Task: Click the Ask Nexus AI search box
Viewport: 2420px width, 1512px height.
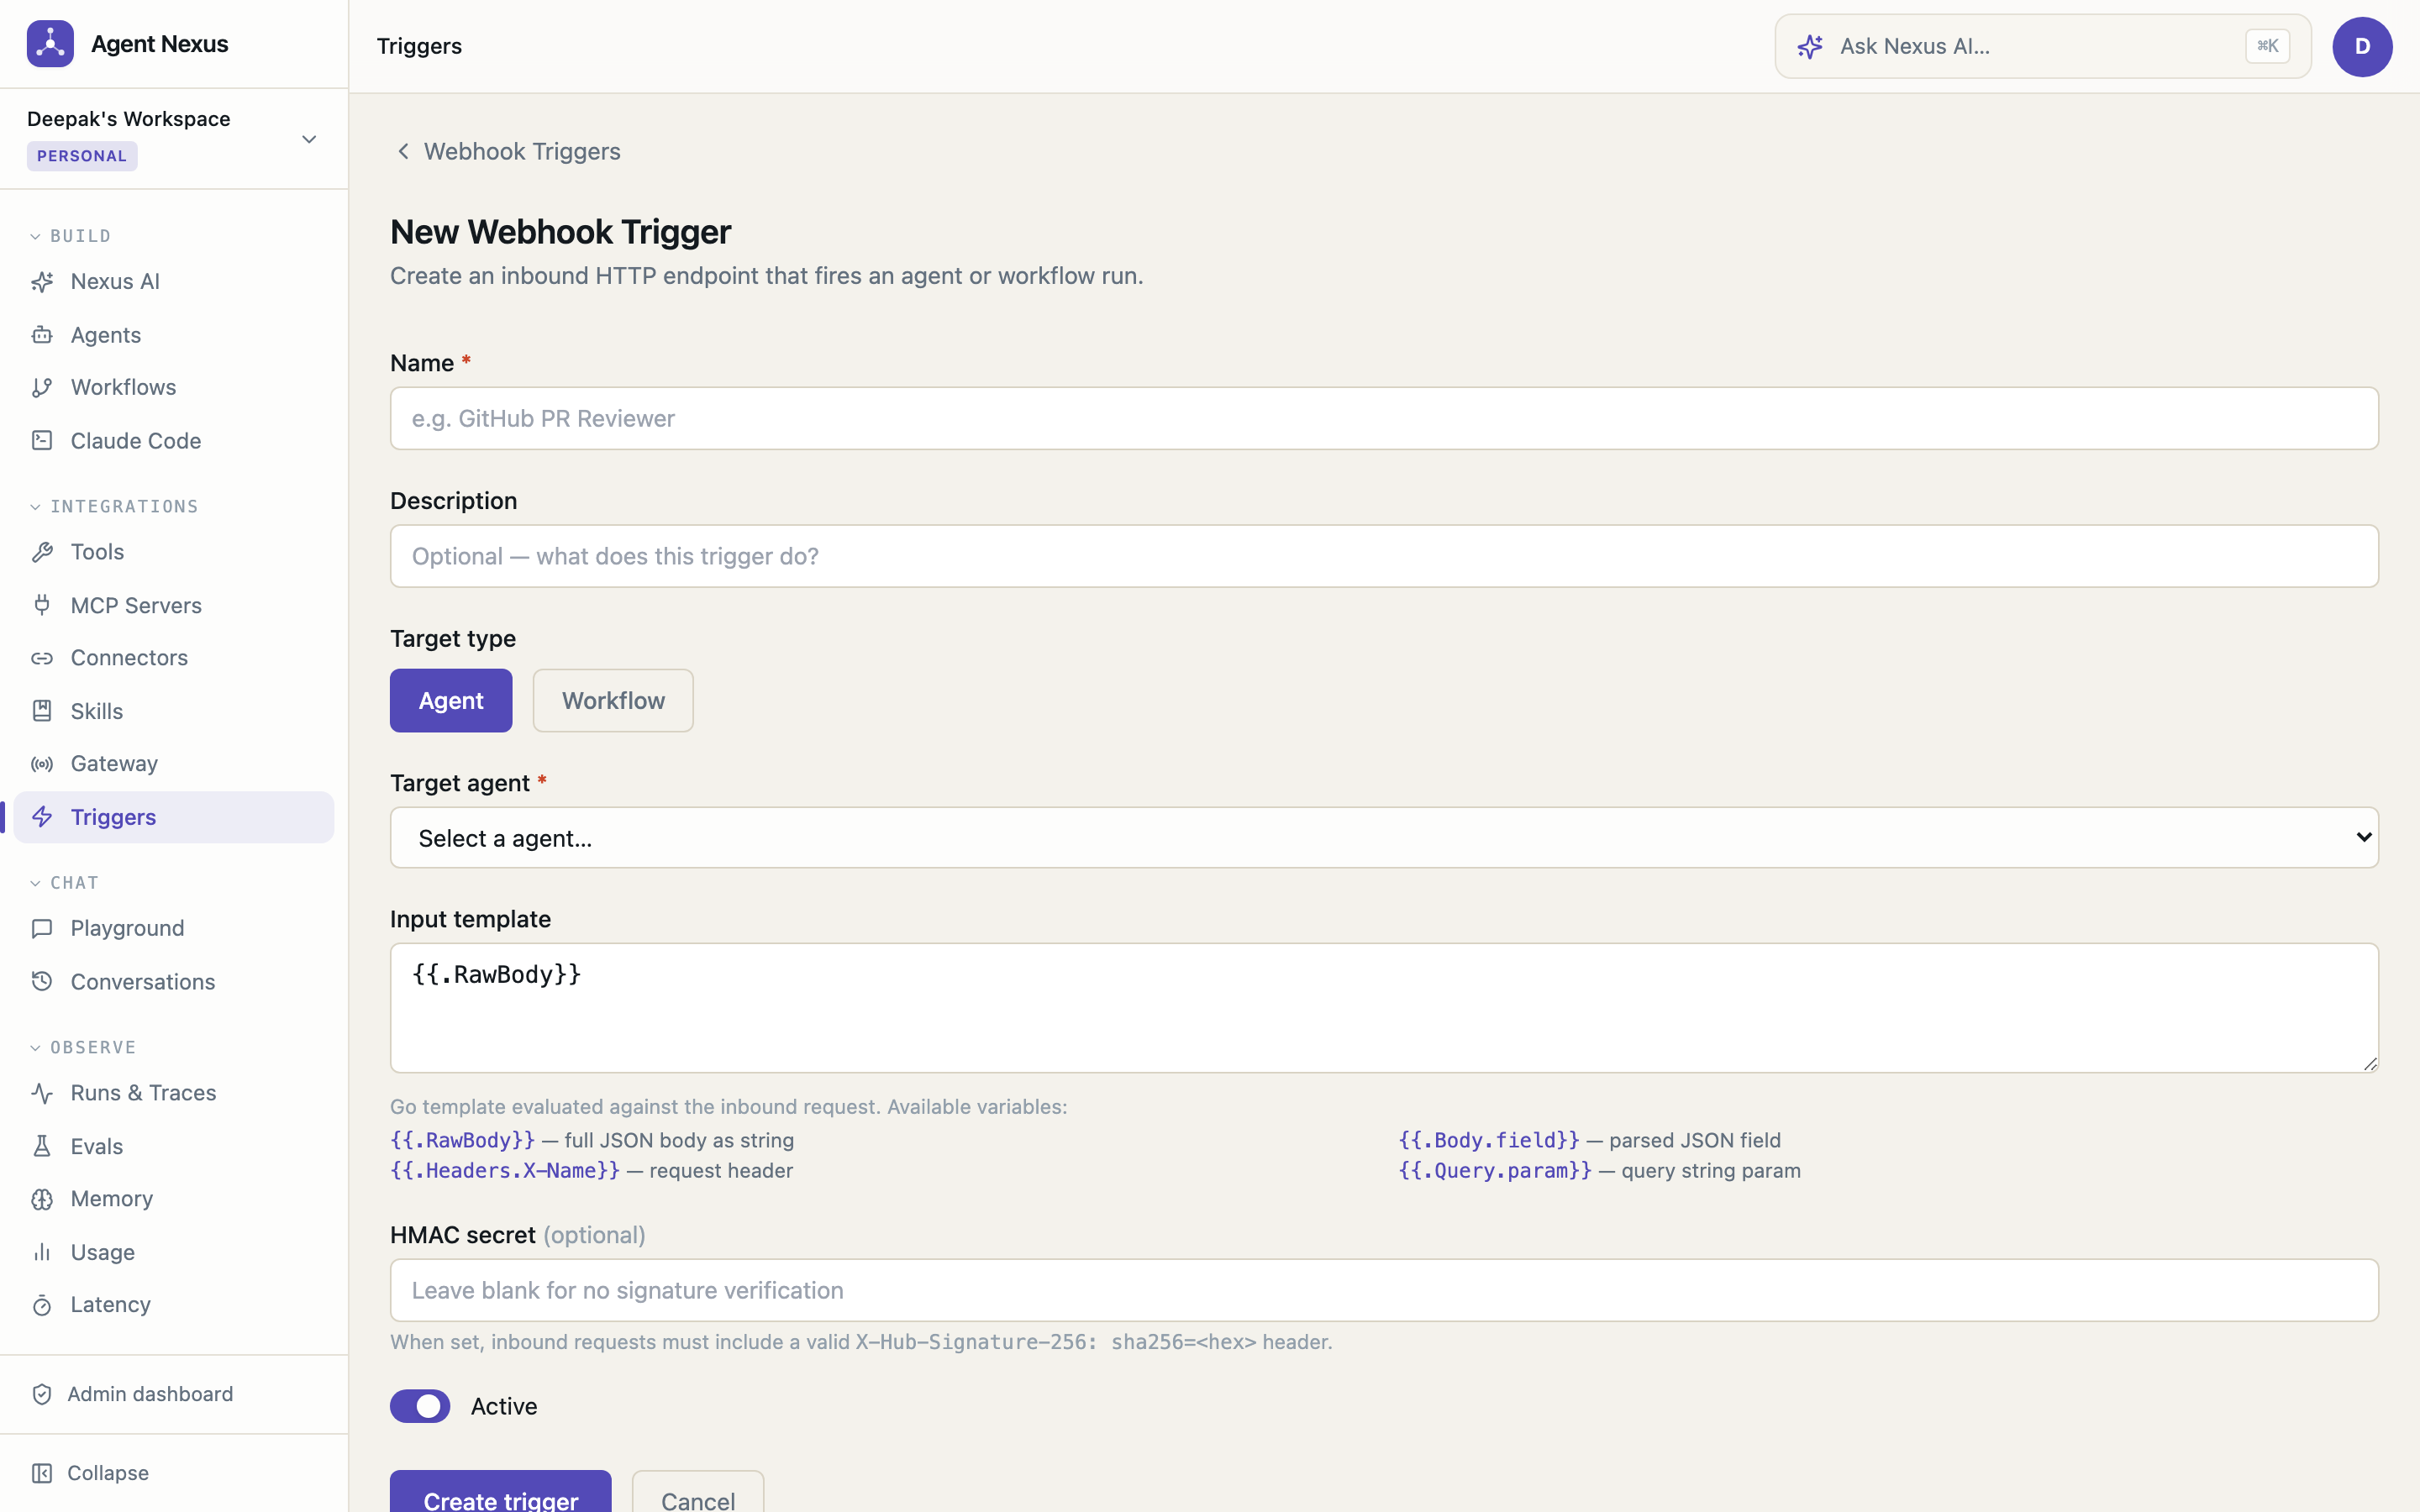Action: click(2042, 46)
